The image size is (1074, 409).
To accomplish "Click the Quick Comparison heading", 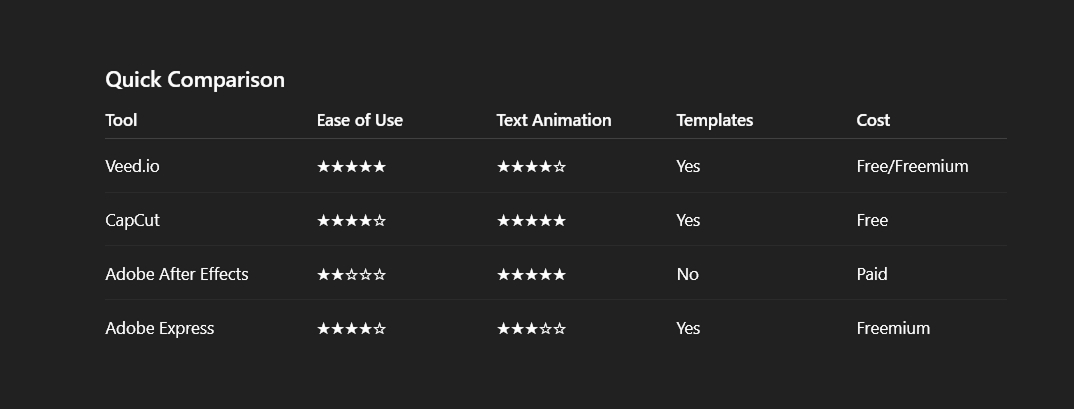I will (195, 80).
